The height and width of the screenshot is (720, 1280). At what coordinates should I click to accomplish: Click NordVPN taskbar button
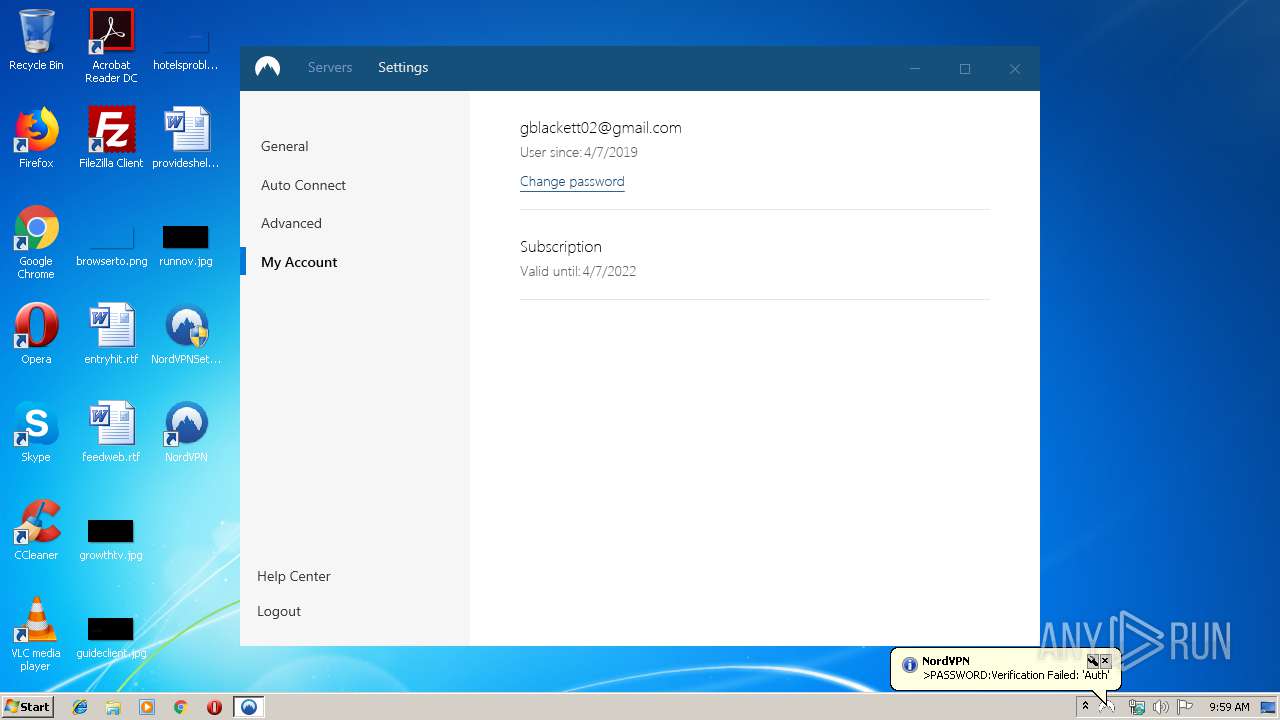(249, 707)
